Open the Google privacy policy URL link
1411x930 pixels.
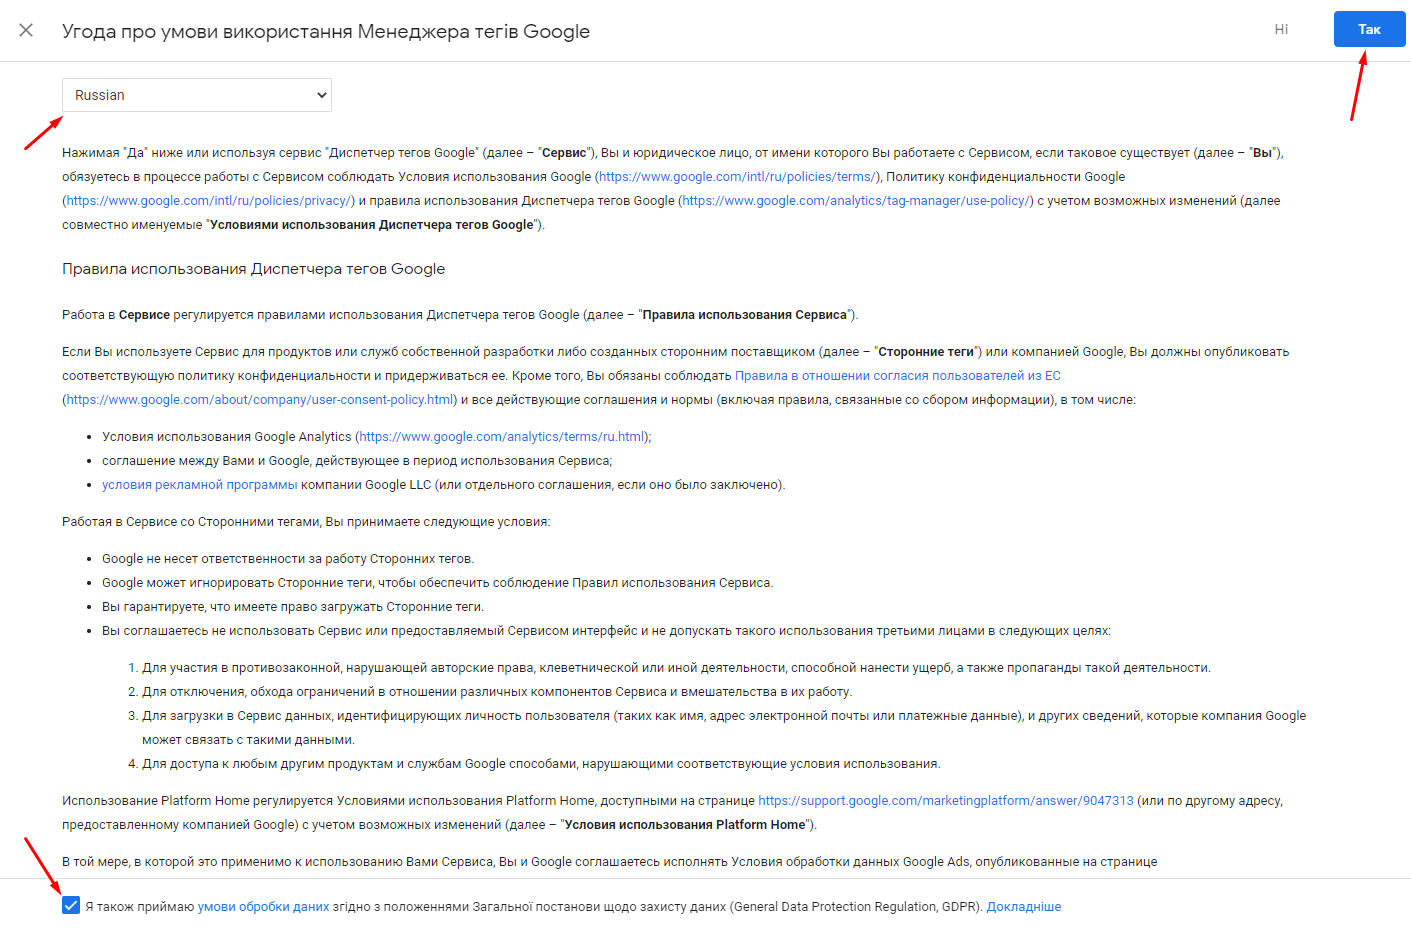[209, 201]
